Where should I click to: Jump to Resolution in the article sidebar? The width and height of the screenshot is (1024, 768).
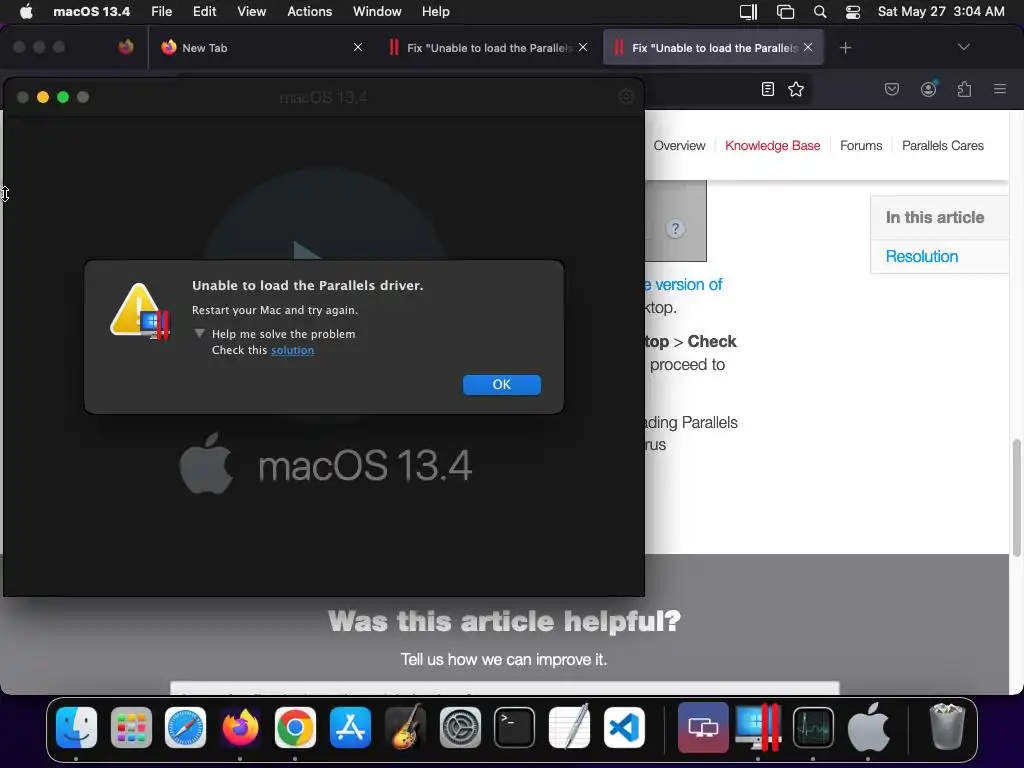click(x=921, y=257)
